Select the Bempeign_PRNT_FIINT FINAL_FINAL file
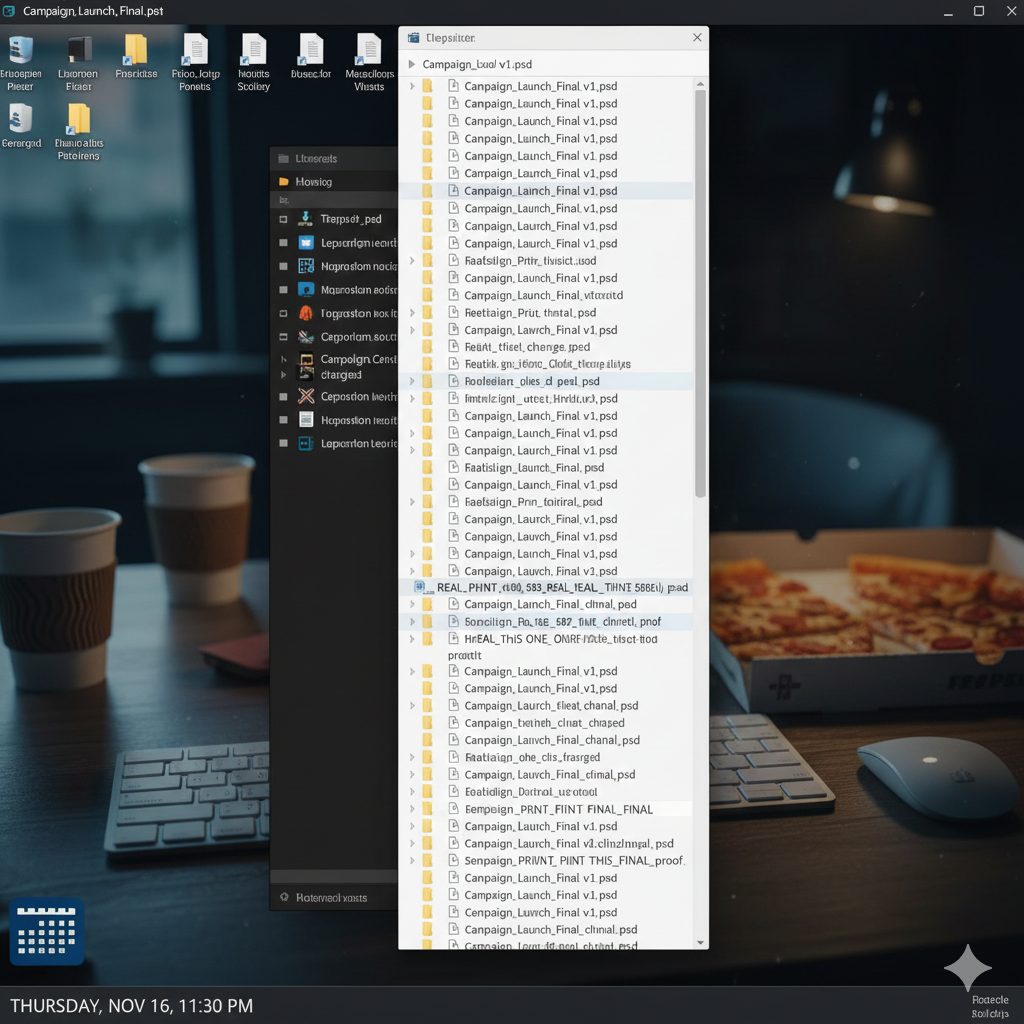 tap(558, 809)
